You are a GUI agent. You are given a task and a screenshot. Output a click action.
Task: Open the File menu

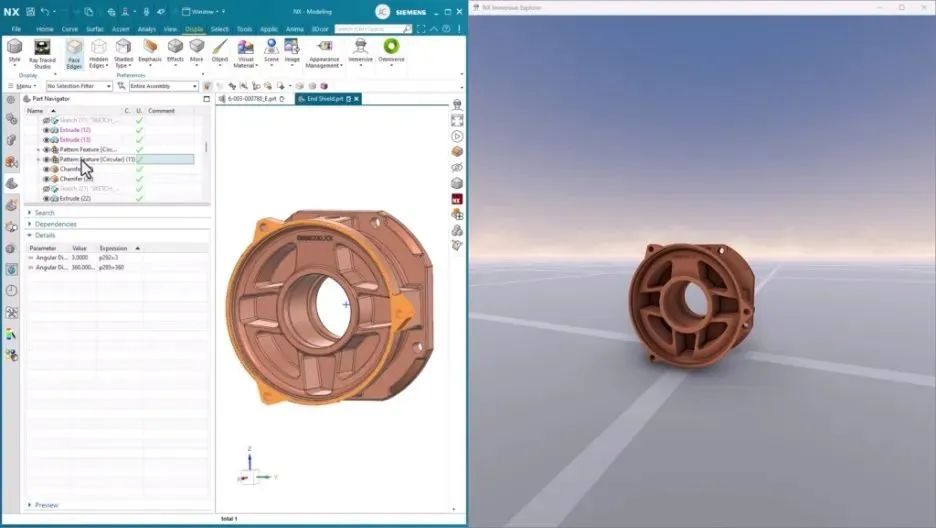click(x=16, y=29)
